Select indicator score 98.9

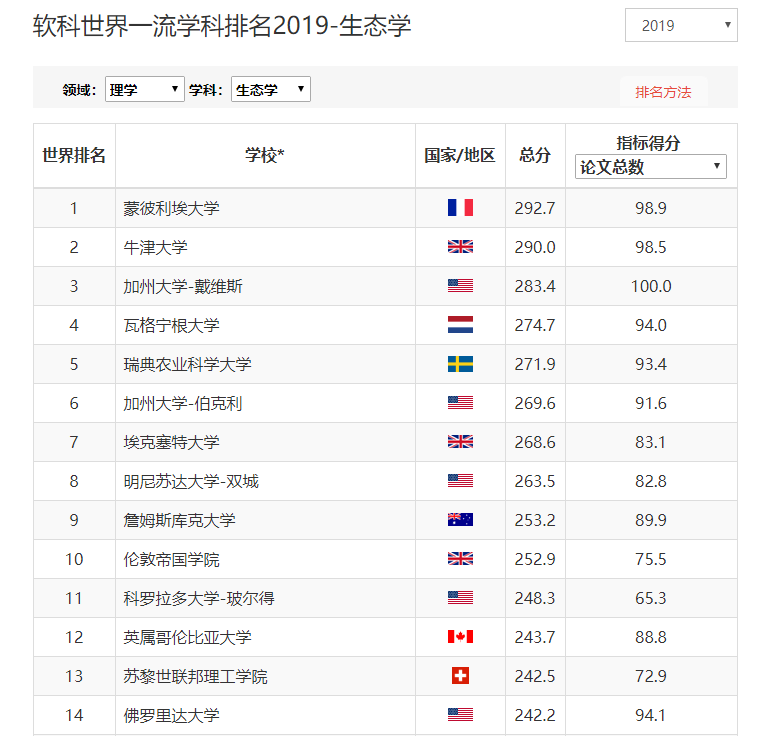651,208
